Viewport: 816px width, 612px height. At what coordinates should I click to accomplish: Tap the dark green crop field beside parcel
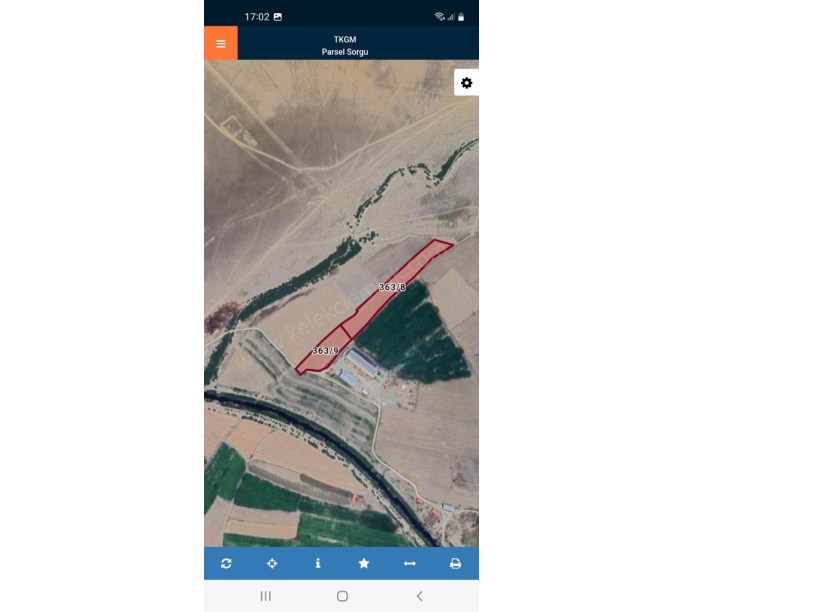point(412,334)
